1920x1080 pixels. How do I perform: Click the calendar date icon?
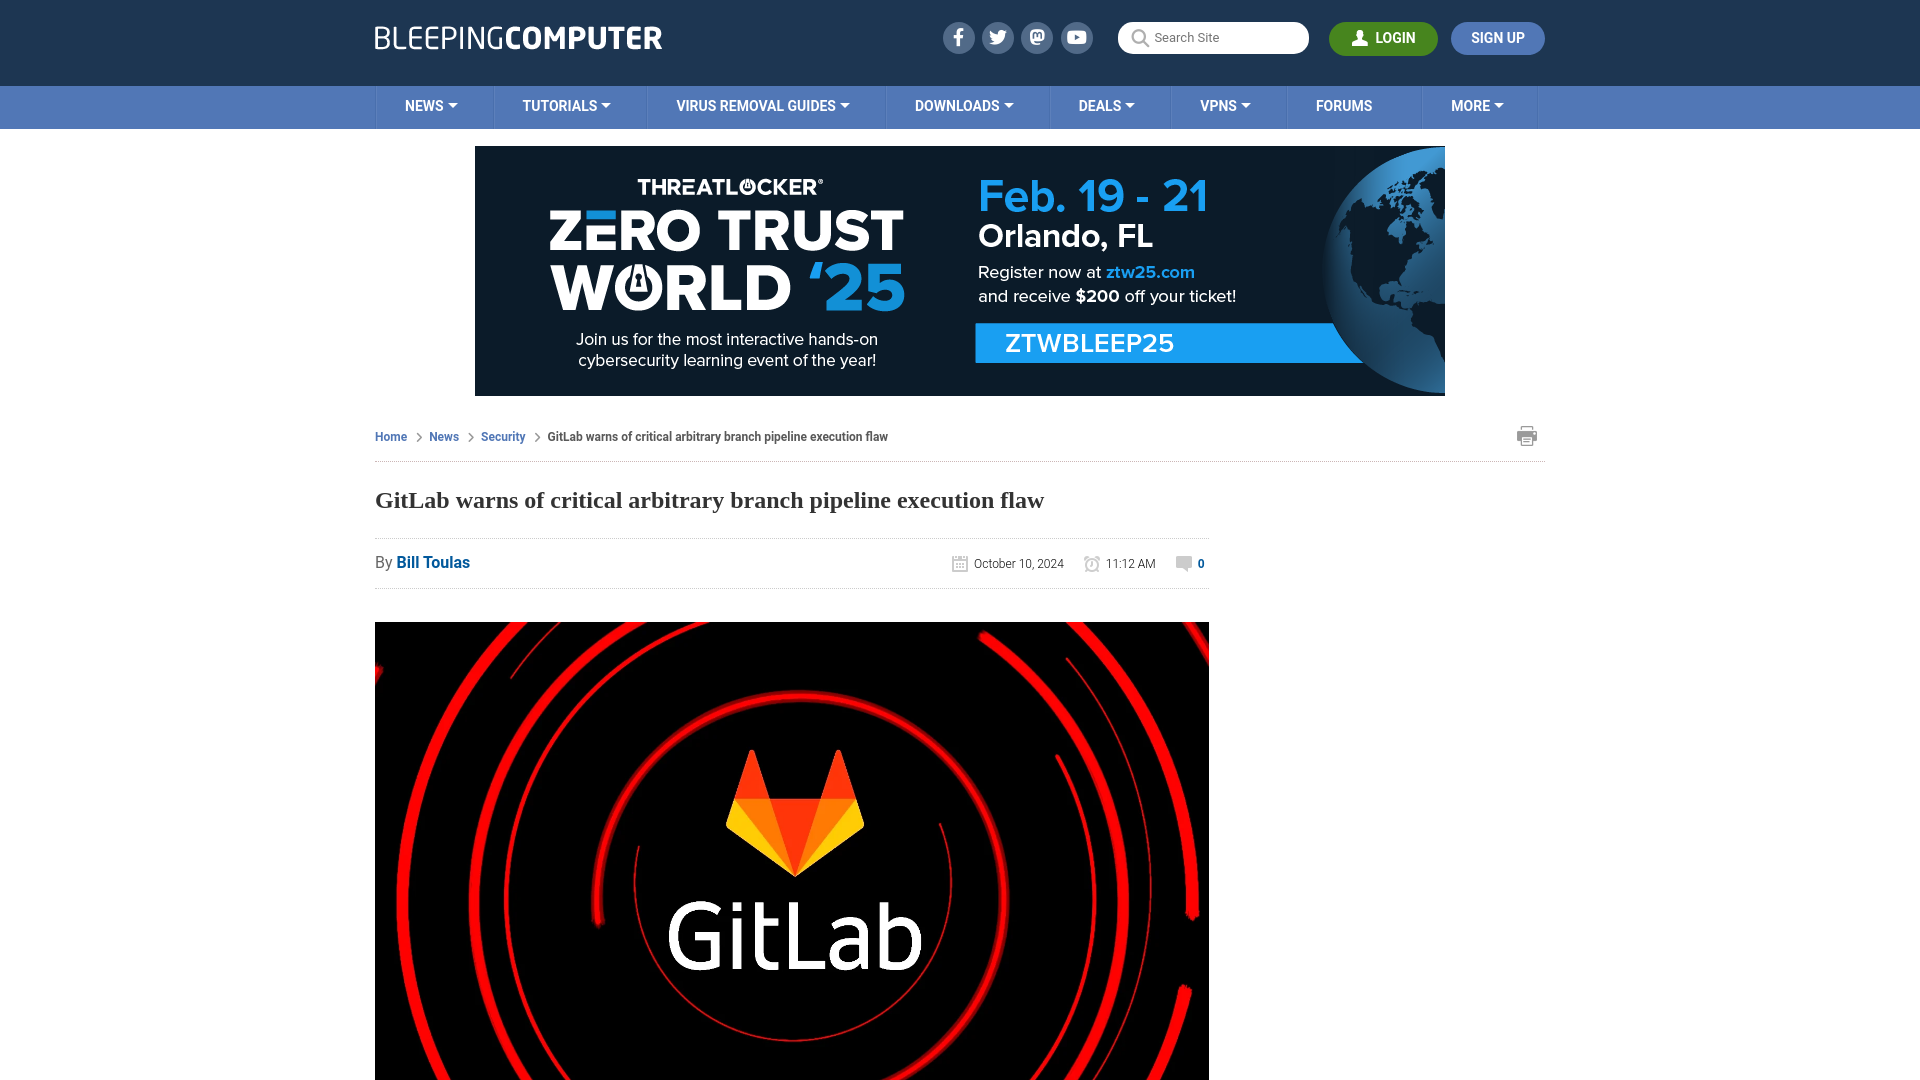[x=959, y=563]
